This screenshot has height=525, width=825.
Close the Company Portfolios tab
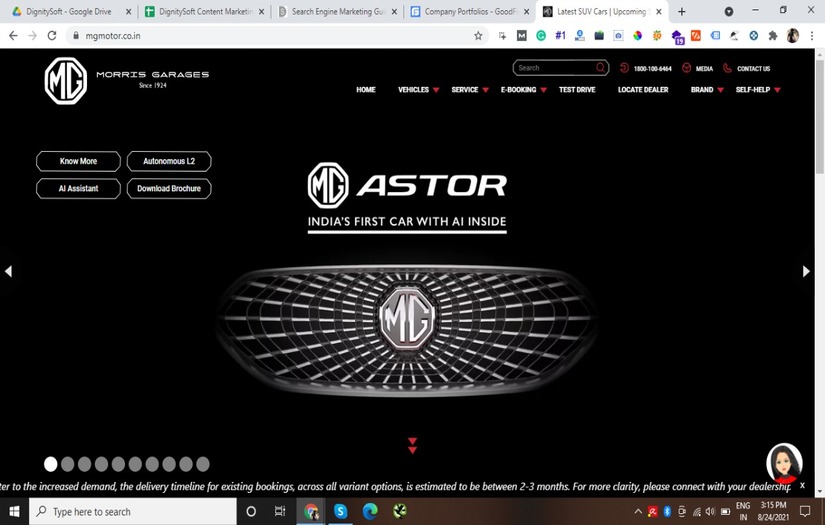tap(526, 12)
